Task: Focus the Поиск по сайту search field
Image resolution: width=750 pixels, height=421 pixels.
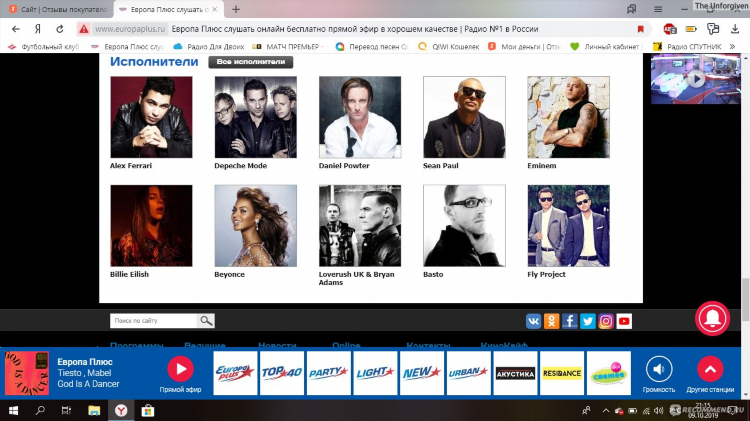Action: click(x=154, y=321)
